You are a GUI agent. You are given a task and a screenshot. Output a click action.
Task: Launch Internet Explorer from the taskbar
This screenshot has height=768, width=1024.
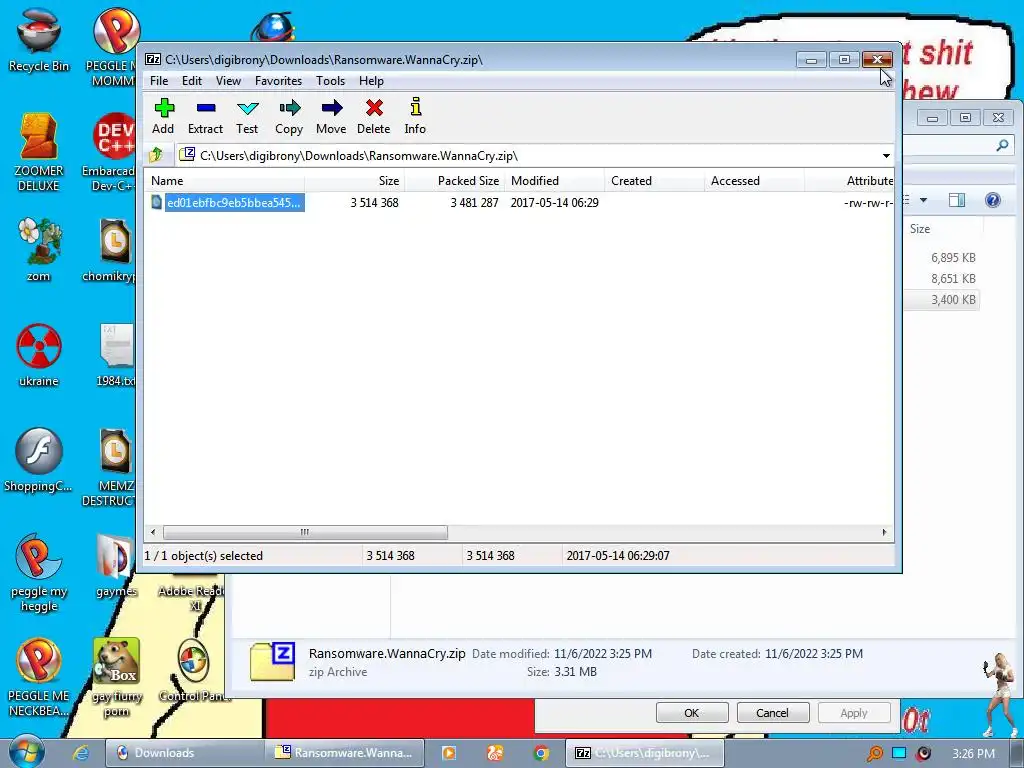[81, 753]
